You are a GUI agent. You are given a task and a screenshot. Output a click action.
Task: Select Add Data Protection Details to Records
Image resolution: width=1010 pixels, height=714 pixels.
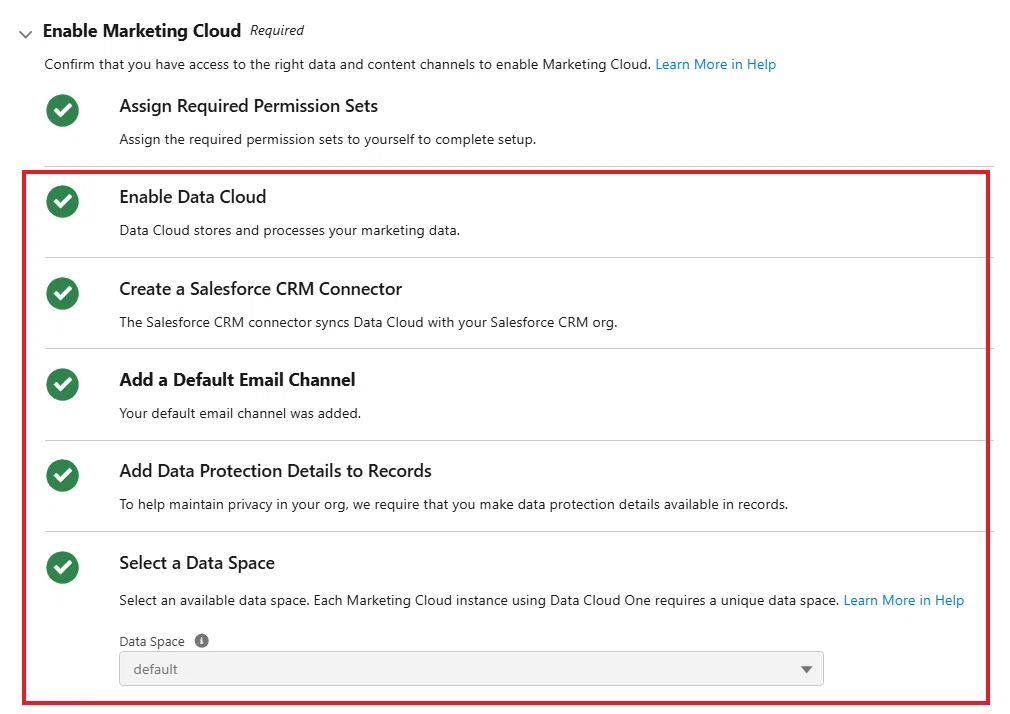[275, 471]
